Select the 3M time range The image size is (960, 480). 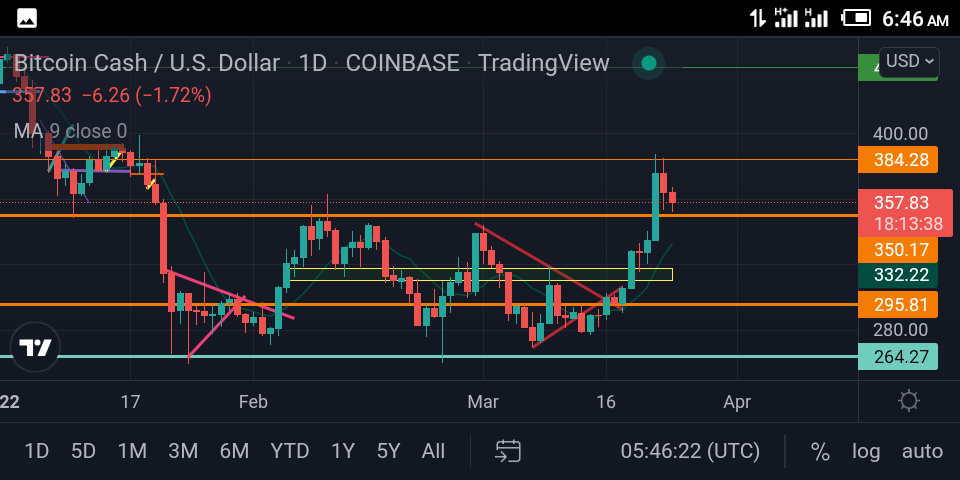point(183,452)
